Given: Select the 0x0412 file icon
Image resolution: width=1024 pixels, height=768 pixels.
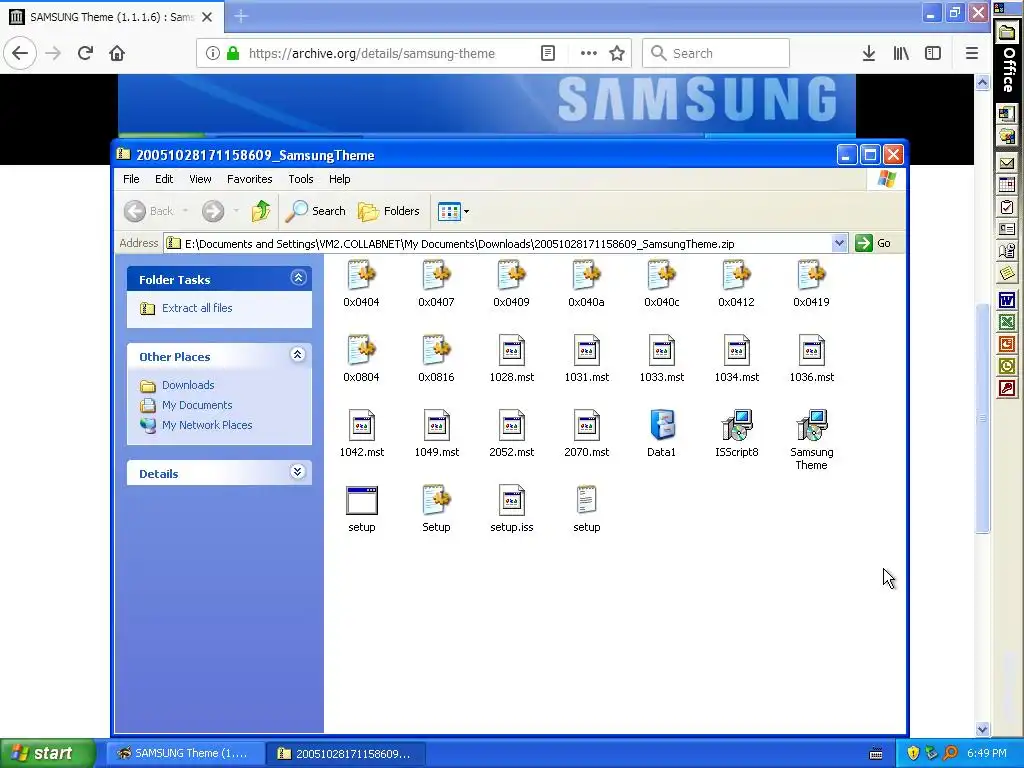Looking at the screenshot, I should pyautogui.click(x=737, y=275).
